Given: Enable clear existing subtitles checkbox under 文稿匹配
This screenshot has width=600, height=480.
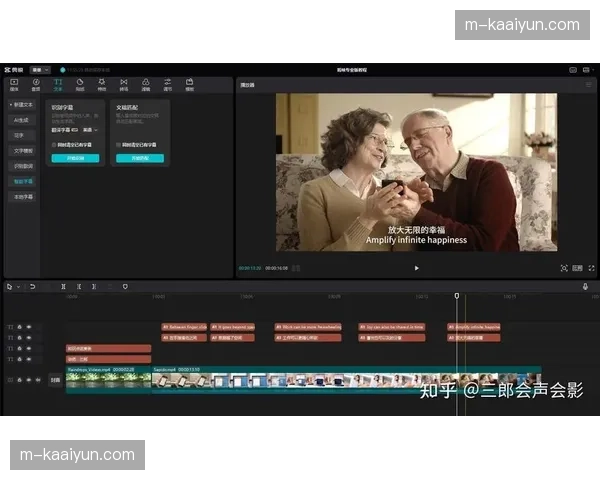Looking at the screenshot, I should (118, 144).
